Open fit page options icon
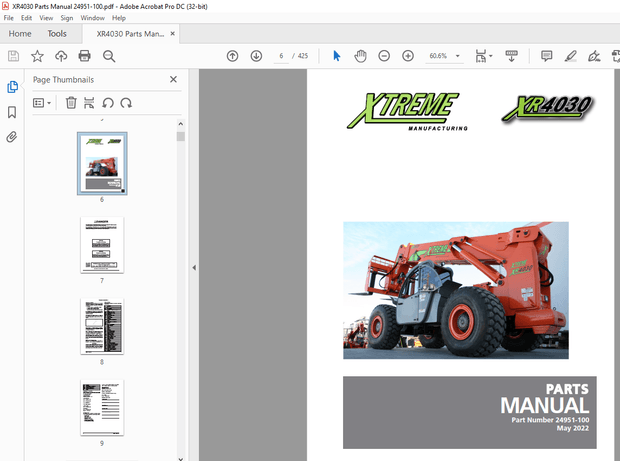620x461 pixels. (x=483, y=56)
